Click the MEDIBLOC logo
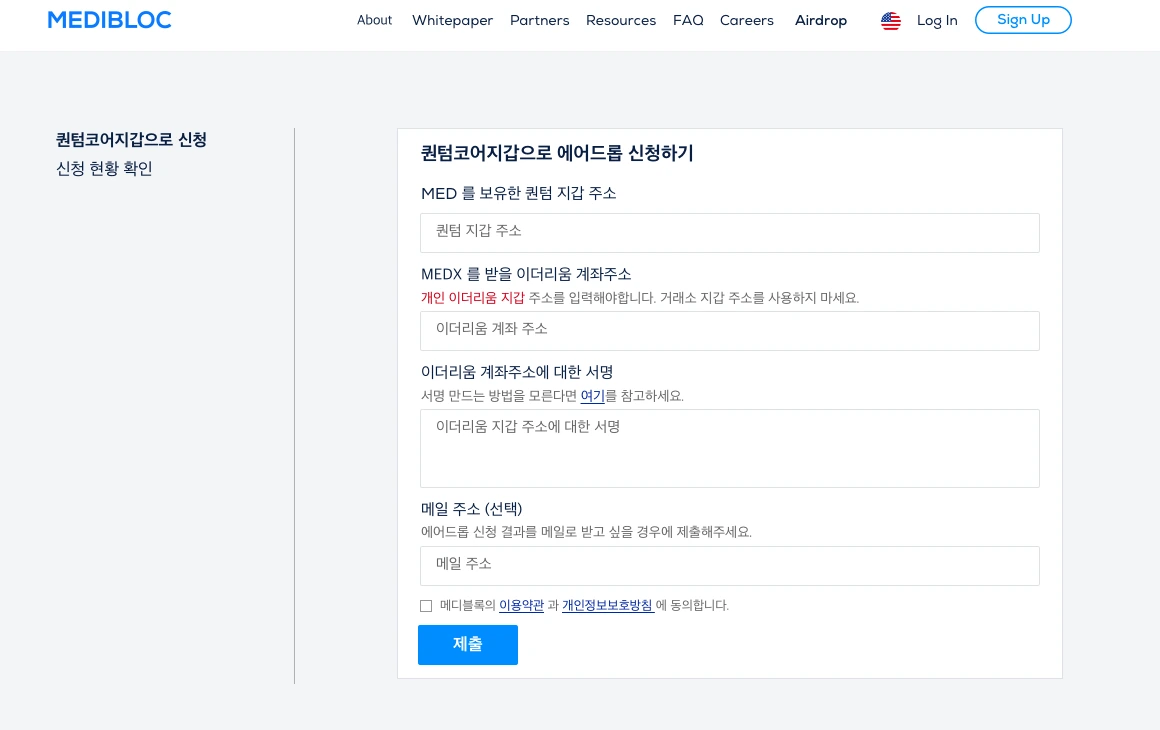The width and height of the screenshot is (1160, 730). click(109, 20)
